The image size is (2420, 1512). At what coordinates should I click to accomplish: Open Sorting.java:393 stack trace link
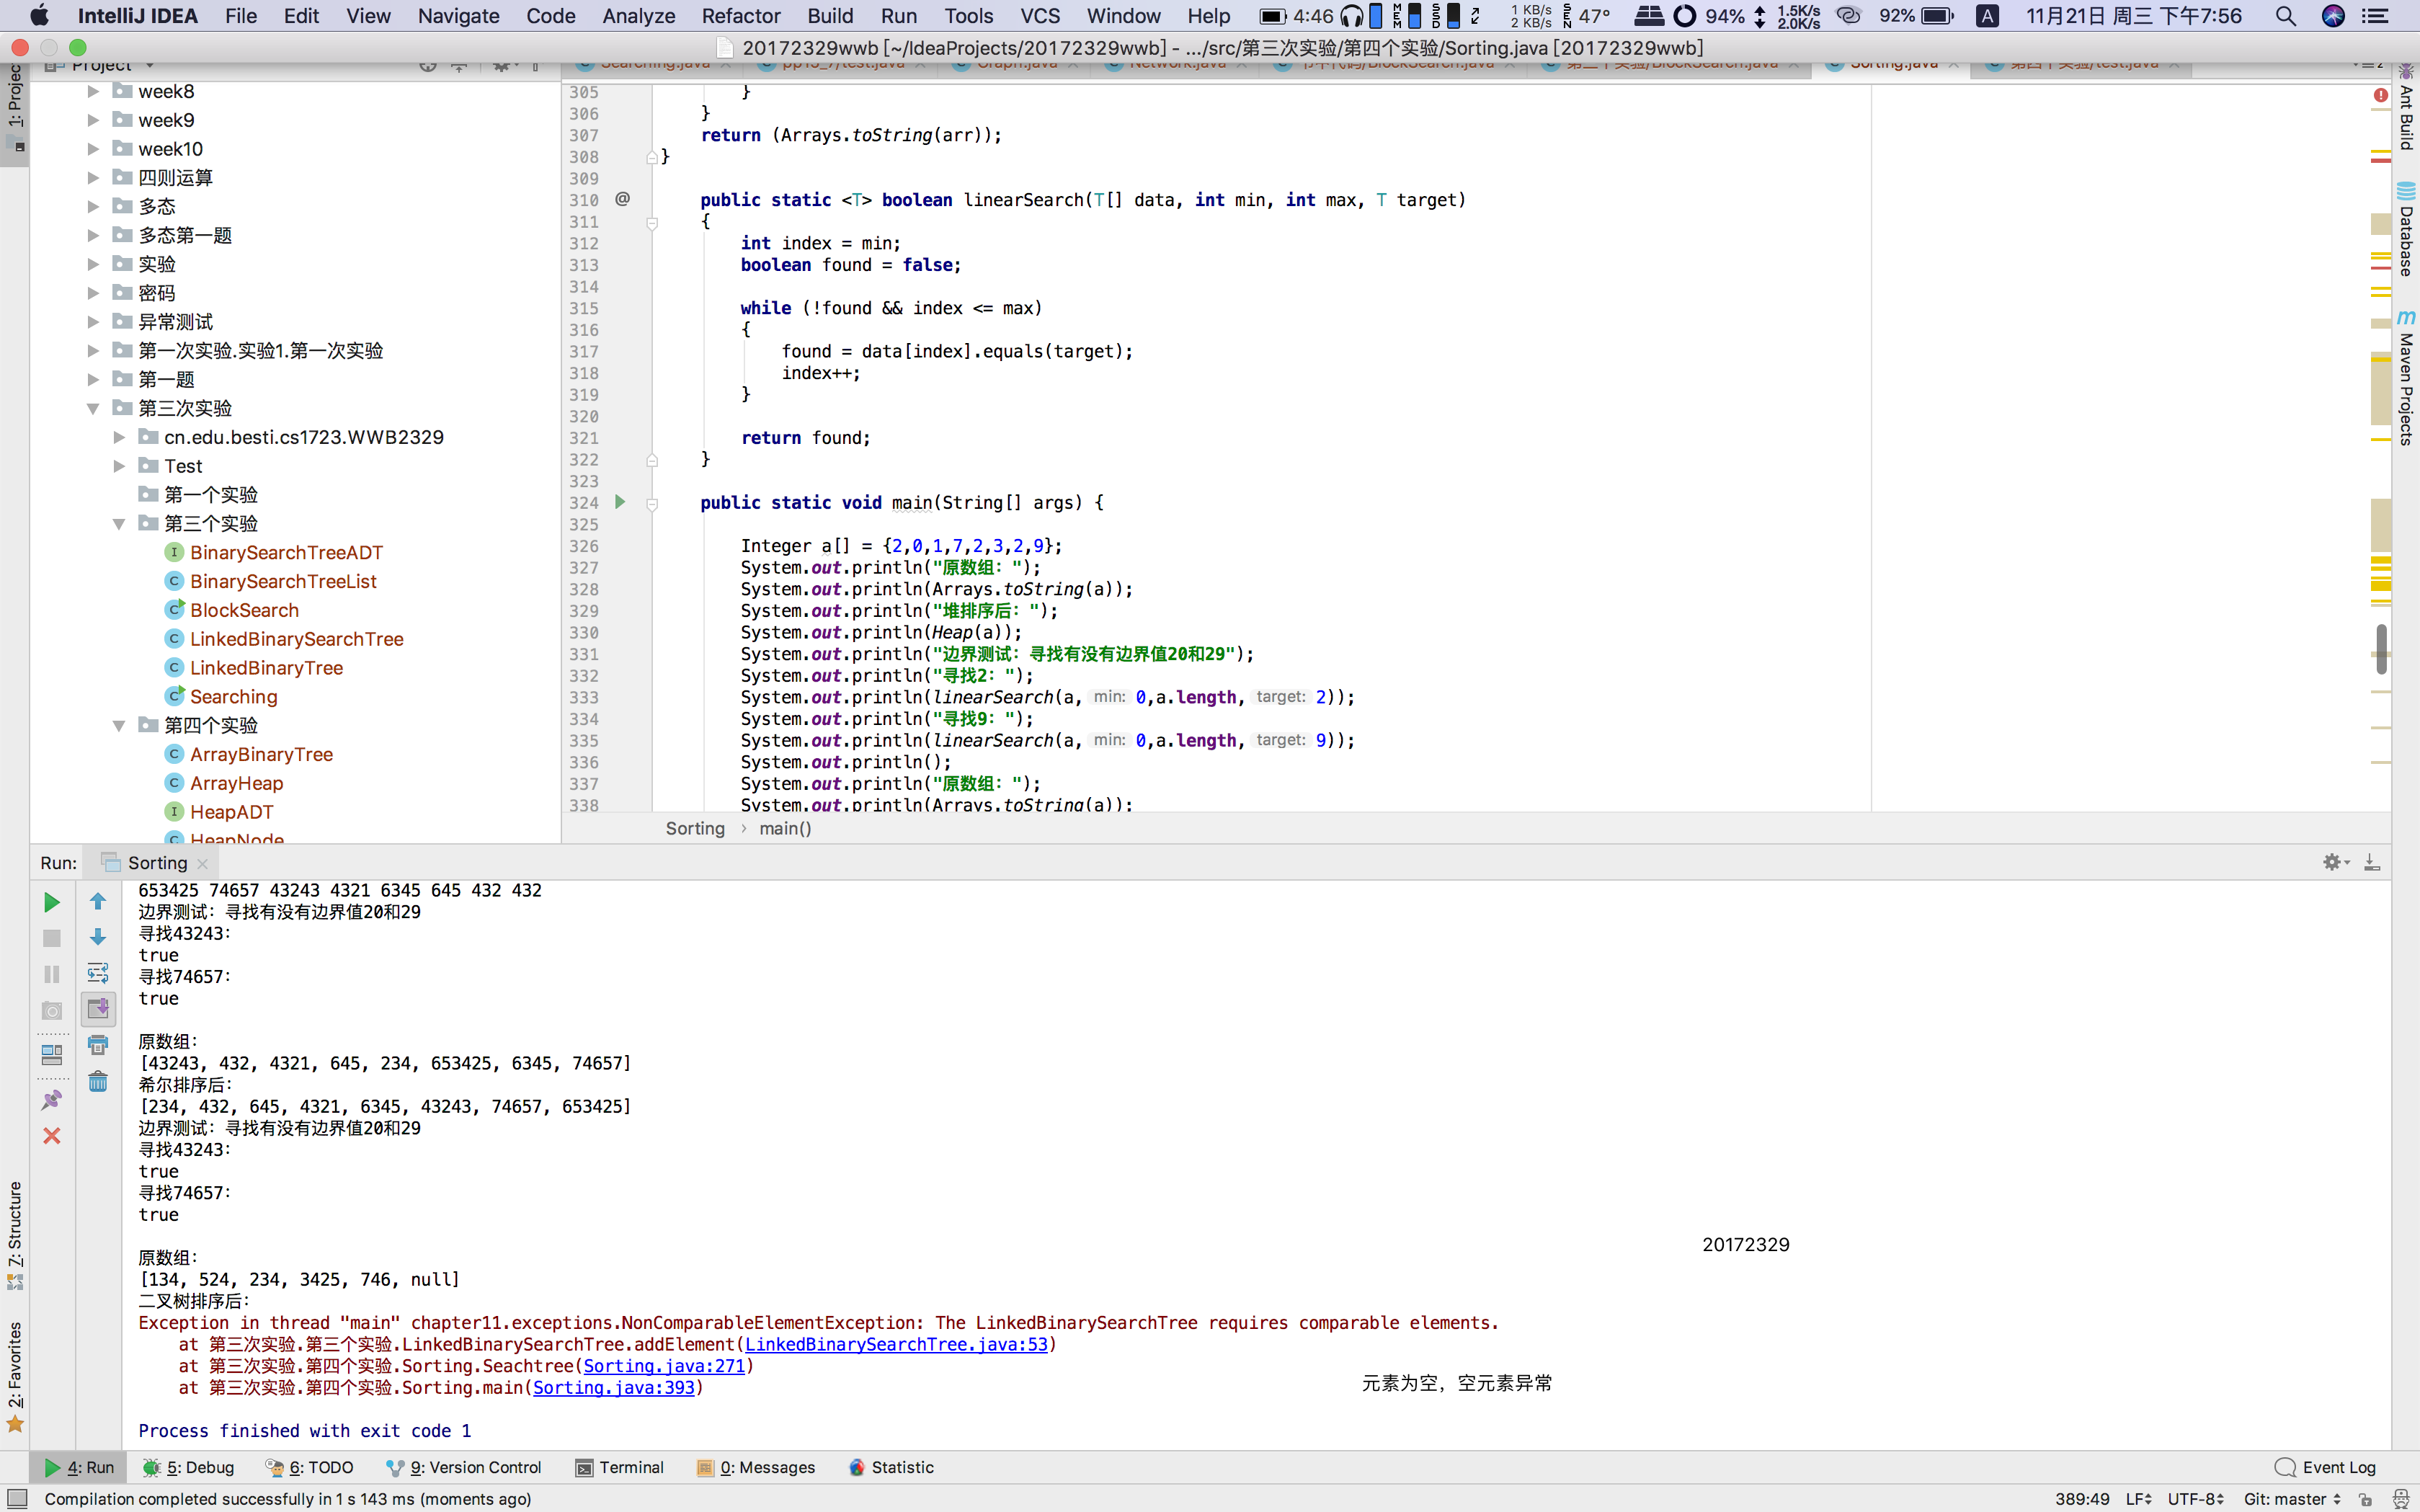(613, 1387)
